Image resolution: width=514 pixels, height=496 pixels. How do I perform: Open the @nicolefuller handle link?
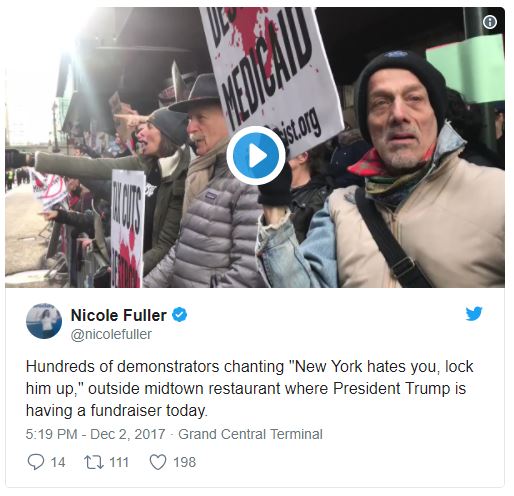pos(111,334)
